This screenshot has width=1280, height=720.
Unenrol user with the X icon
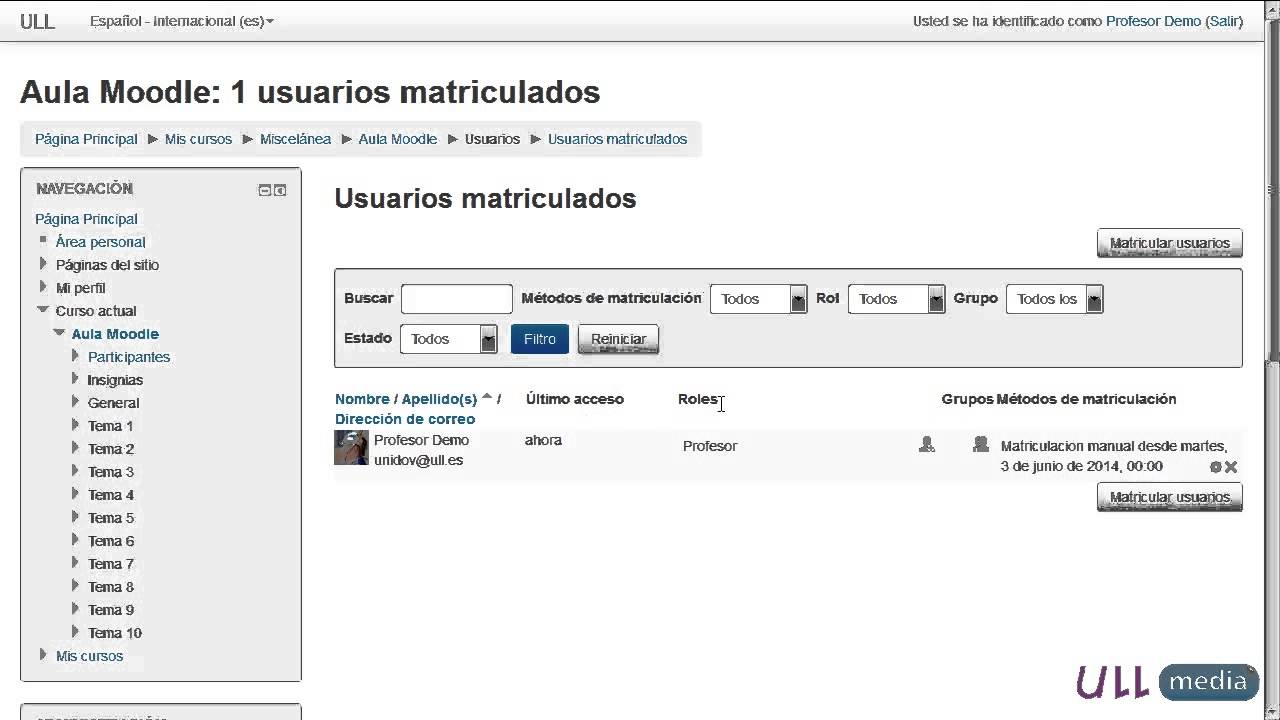click(1231, 467)
